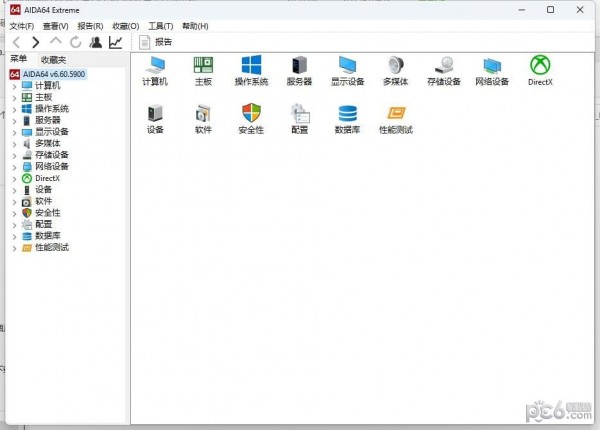Select 网络设备 label in the tree
The height and width of the screenshot is (430, 600).
pos(52,166)
